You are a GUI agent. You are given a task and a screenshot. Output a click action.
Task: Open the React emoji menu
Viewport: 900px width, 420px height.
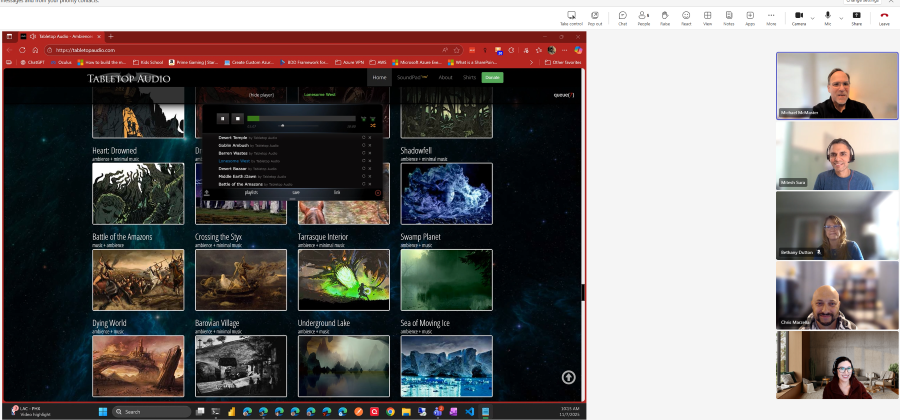[686, 18]
